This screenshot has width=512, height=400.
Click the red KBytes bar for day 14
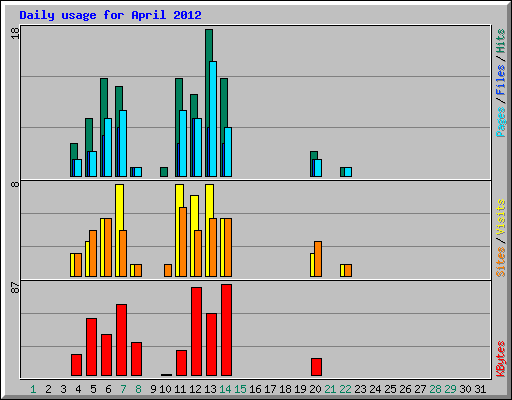226,330
